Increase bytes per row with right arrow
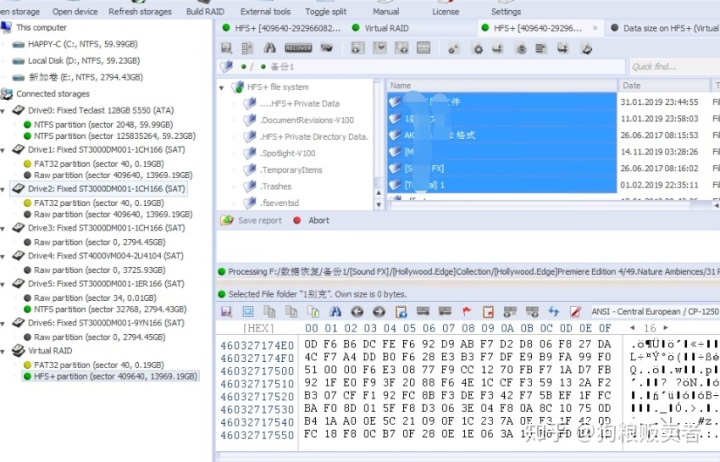The image size is (720, 462). tap(666, 328)
